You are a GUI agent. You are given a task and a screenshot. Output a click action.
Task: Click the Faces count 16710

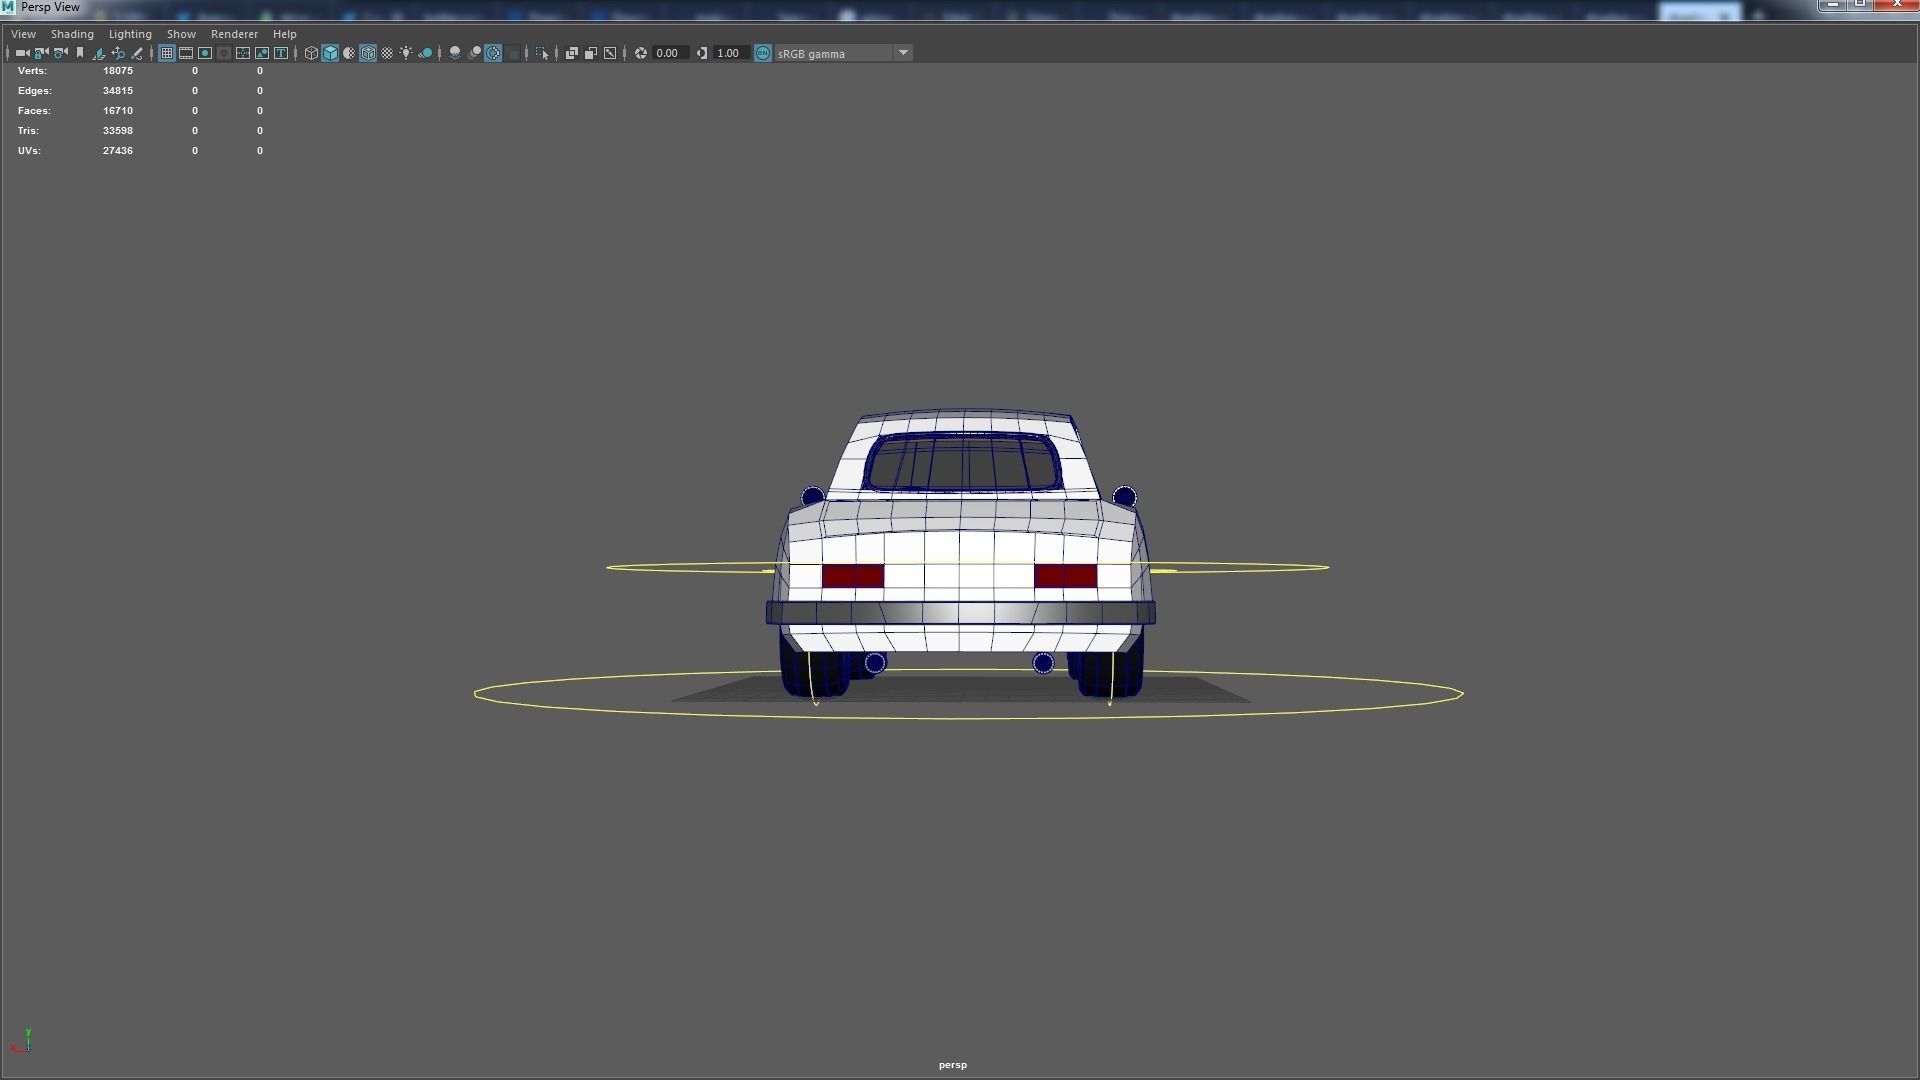pos(118,111)
